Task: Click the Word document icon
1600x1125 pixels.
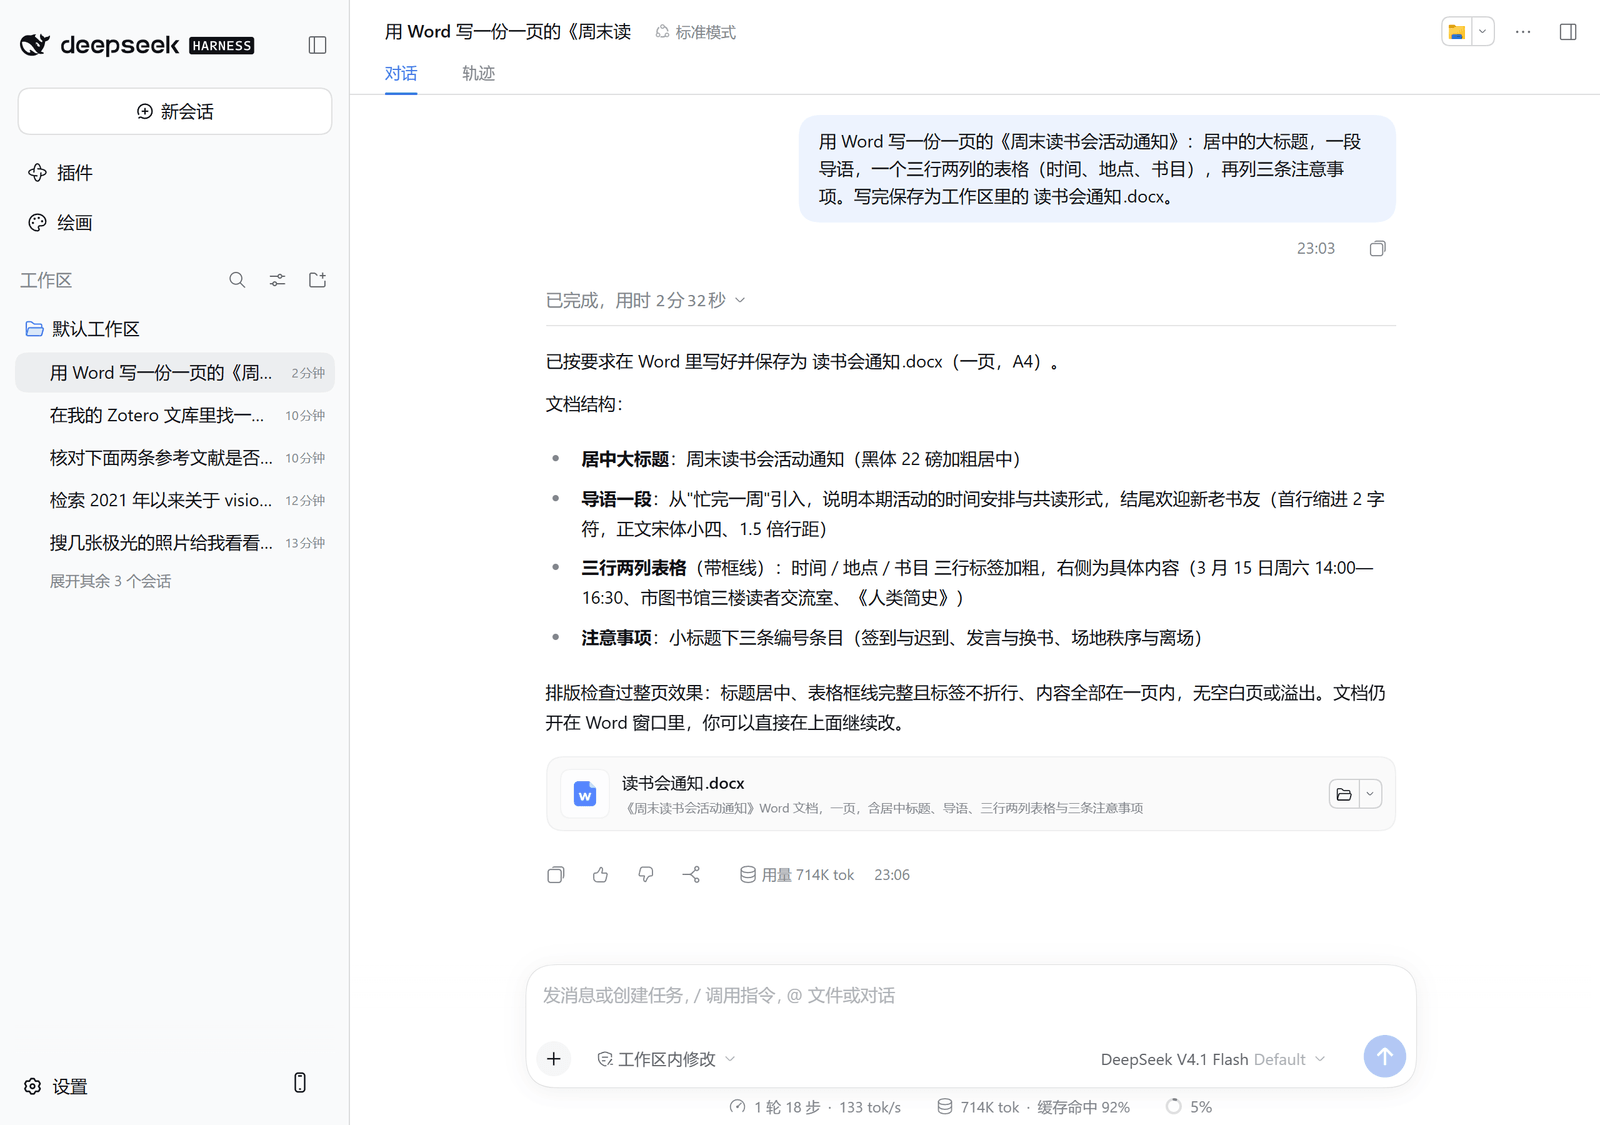Action: point(585,794)
